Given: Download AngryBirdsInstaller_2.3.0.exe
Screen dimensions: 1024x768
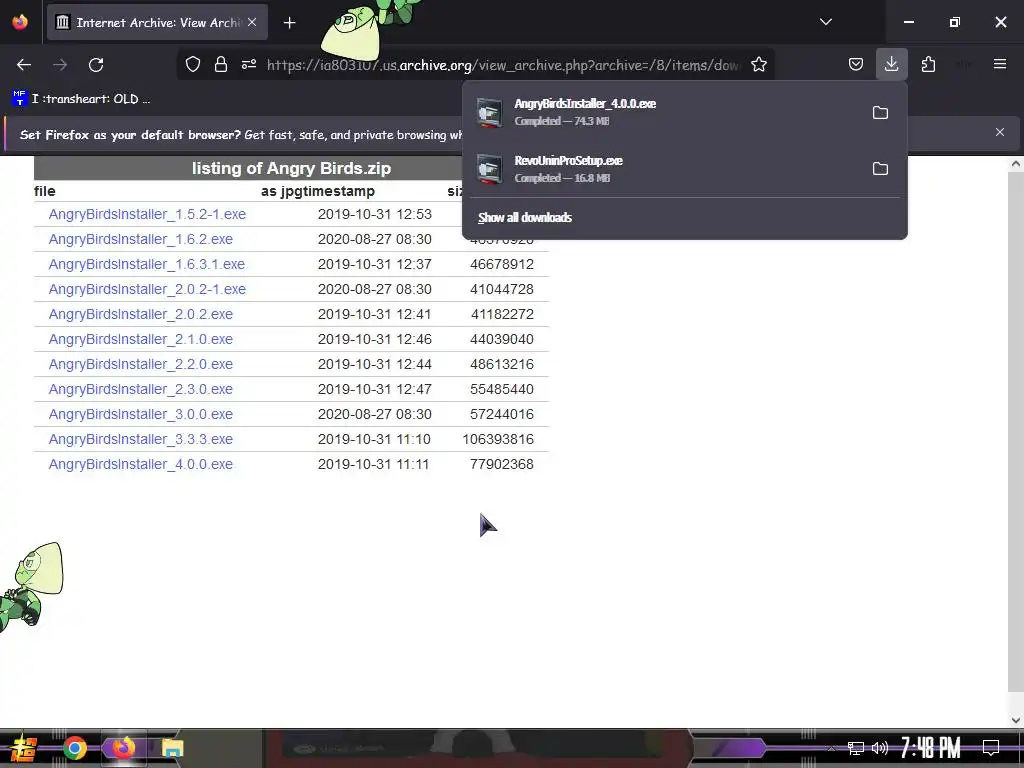Looking at the screenshot, I should pyautogui.click(x=140, y=389).
